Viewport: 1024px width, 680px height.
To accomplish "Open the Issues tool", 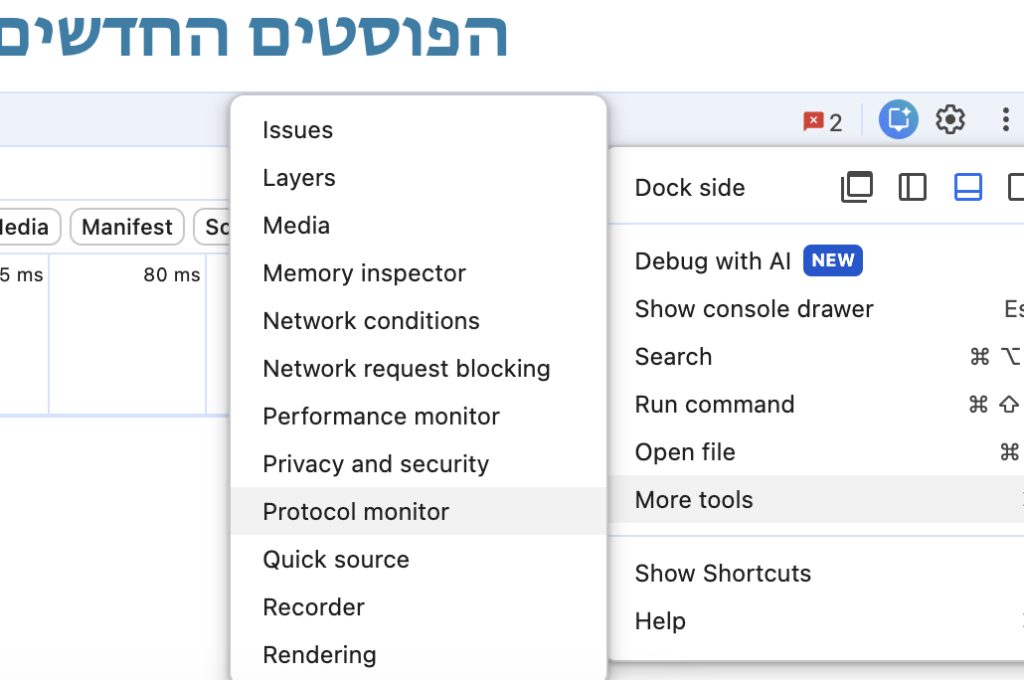I will pos(297,130).
